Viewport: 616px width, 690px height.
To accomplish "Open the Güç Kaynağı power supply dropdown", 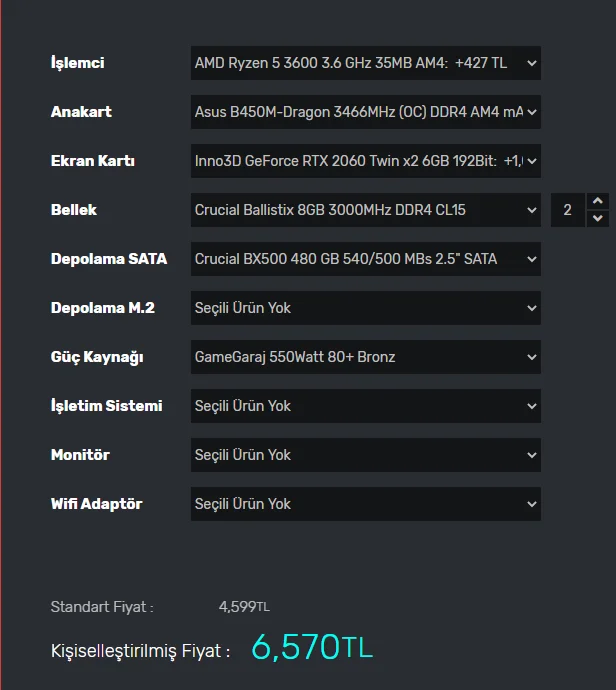I will coord(366,357).
